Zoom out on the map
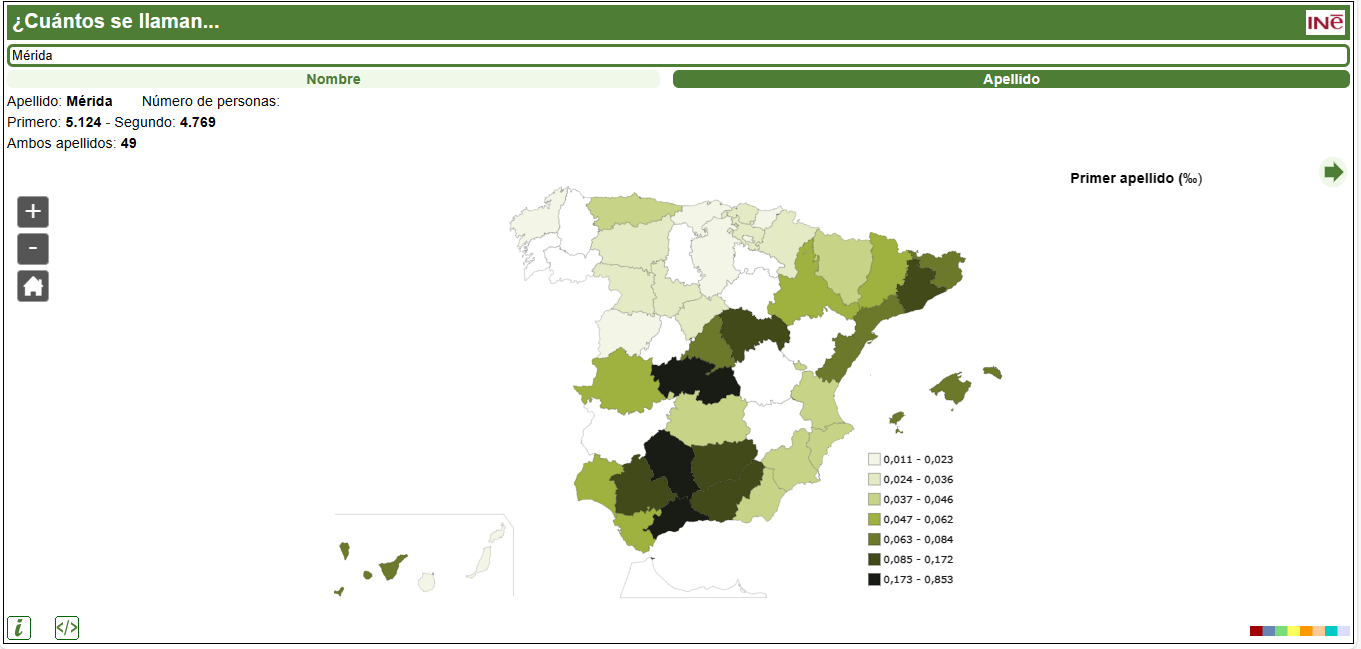 [33, 249]
